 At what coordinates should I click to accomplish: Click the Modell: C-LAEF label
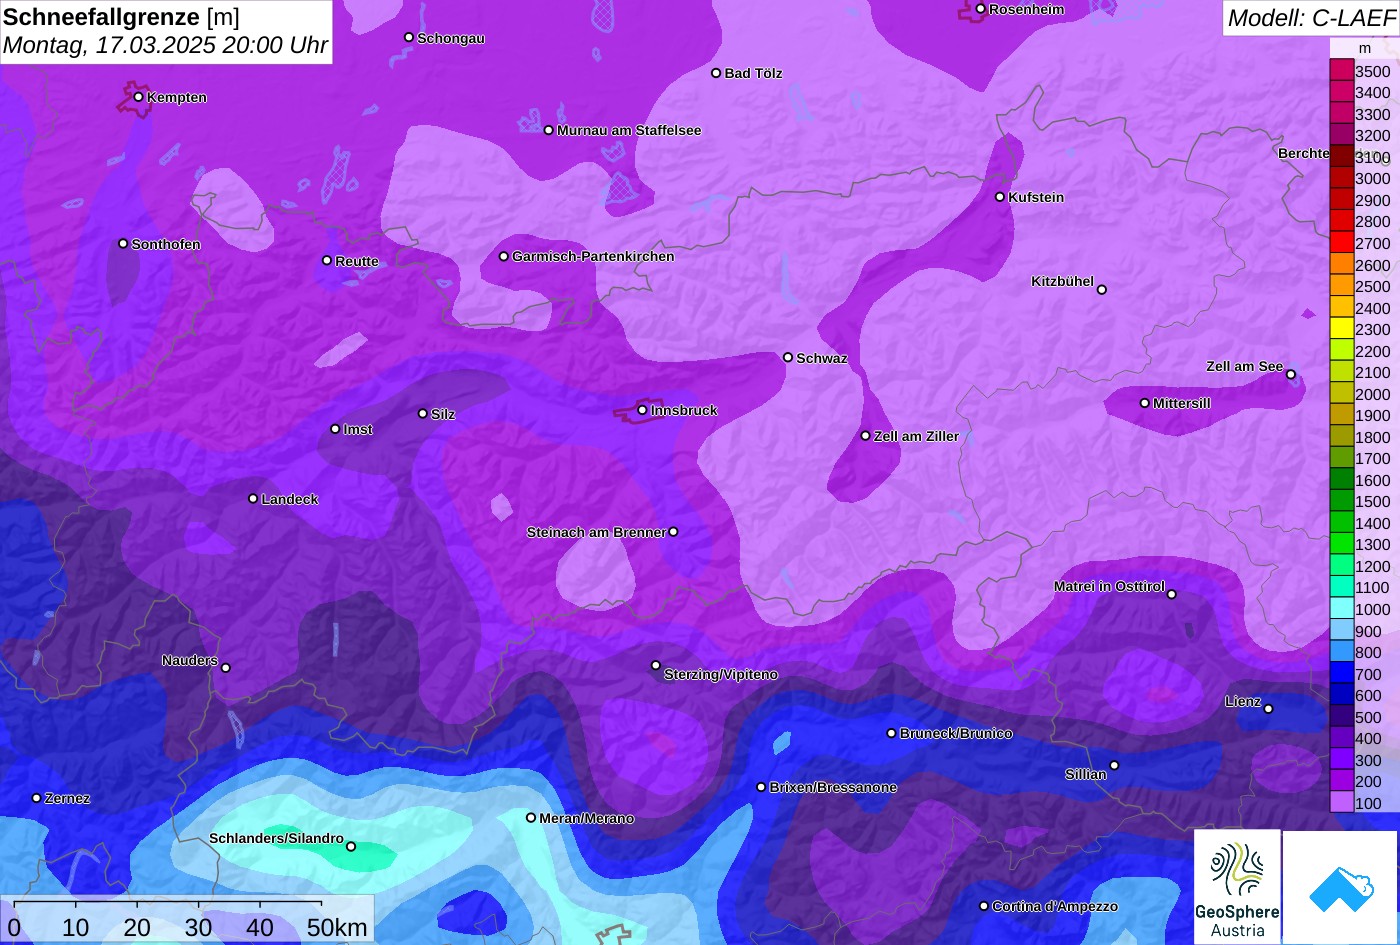tap(1311, 17)
